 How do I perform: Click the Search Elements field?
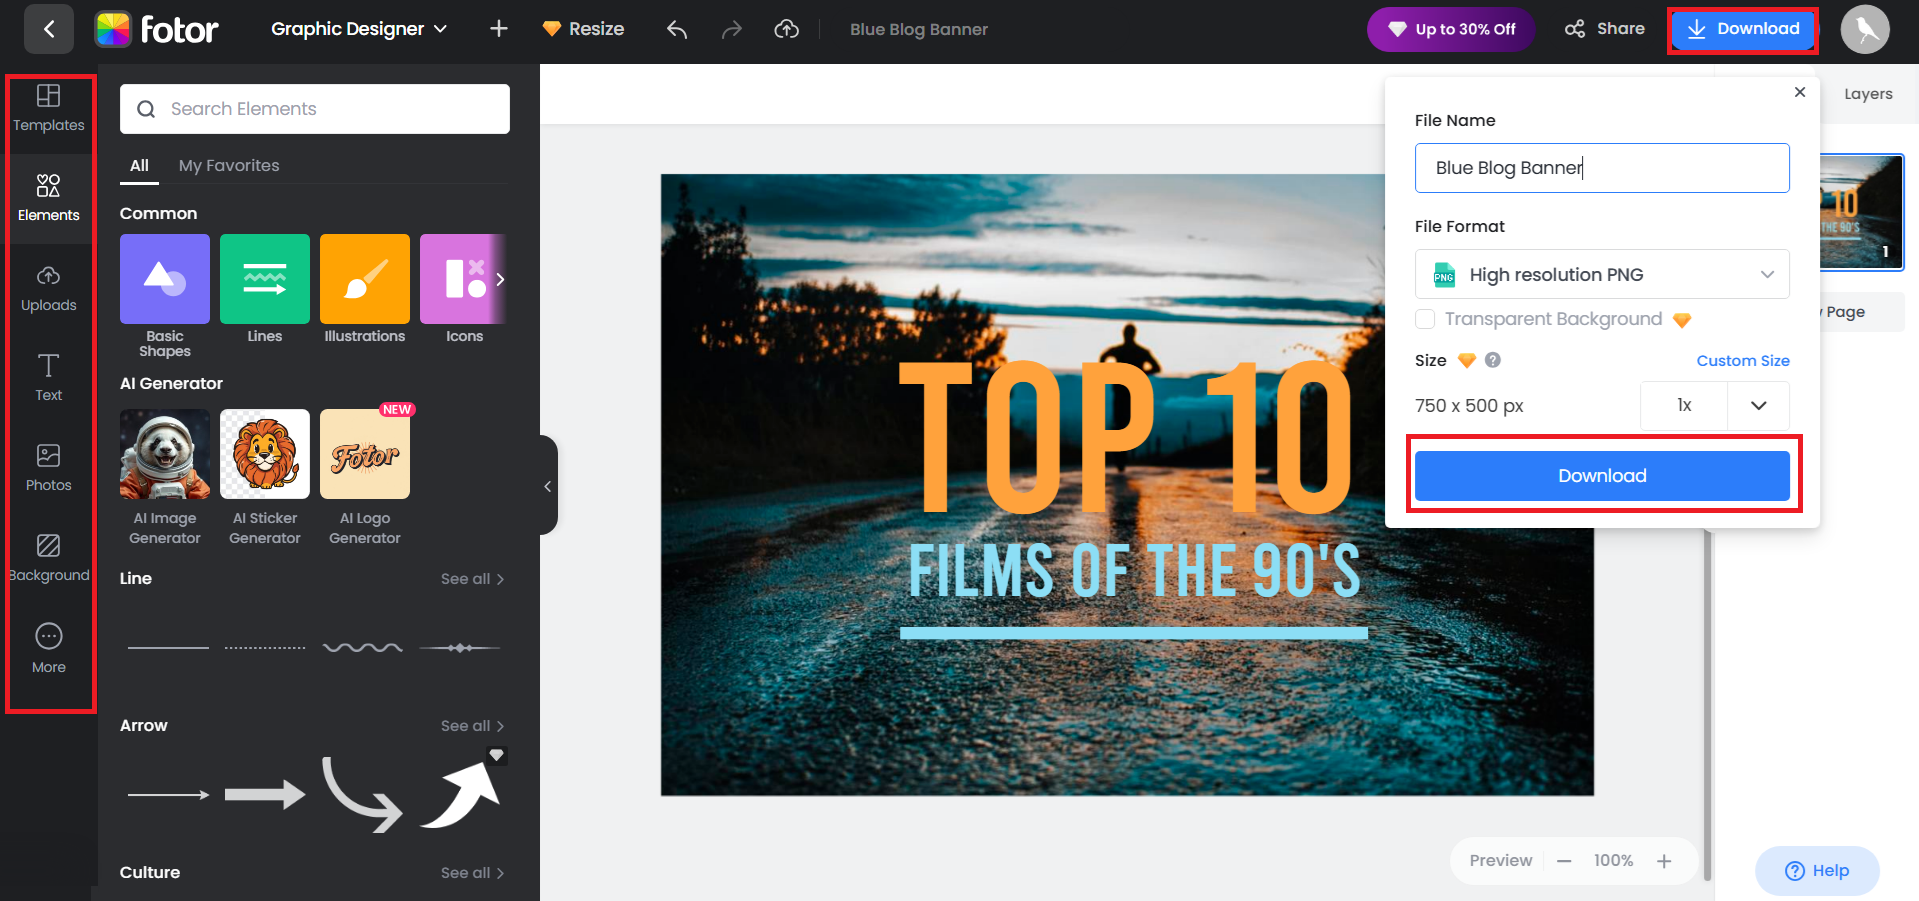(x=315, y=109)
